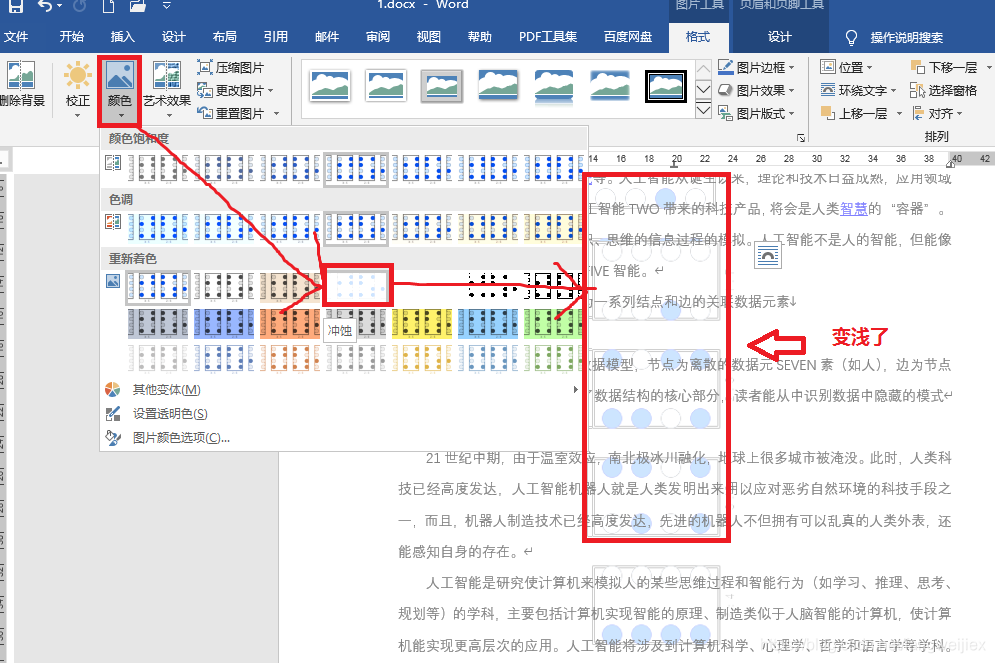The height and width of the screenshot is (663, 995).
Task: Choose the orange dark recolor swatch
Action: (290, 322)
